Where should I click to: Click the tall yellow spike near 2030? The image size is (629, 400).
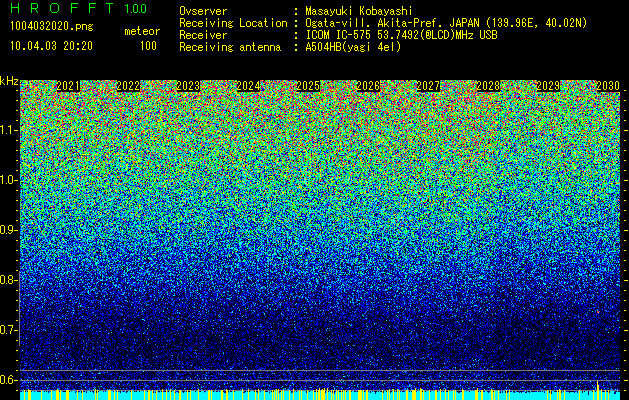point(598,390)
